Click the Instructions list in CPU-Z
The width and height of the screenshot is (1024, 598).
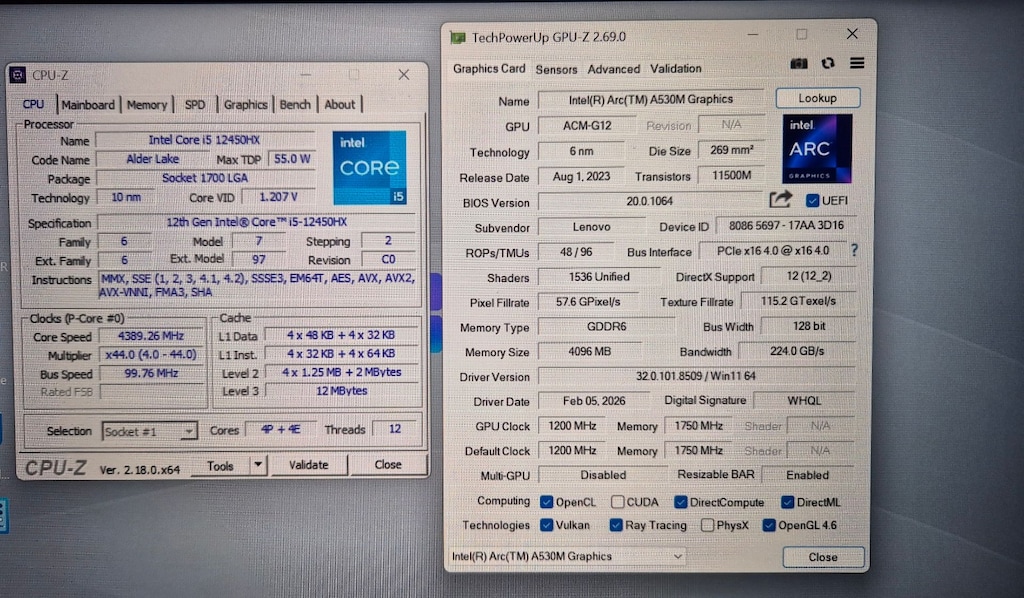257,285
